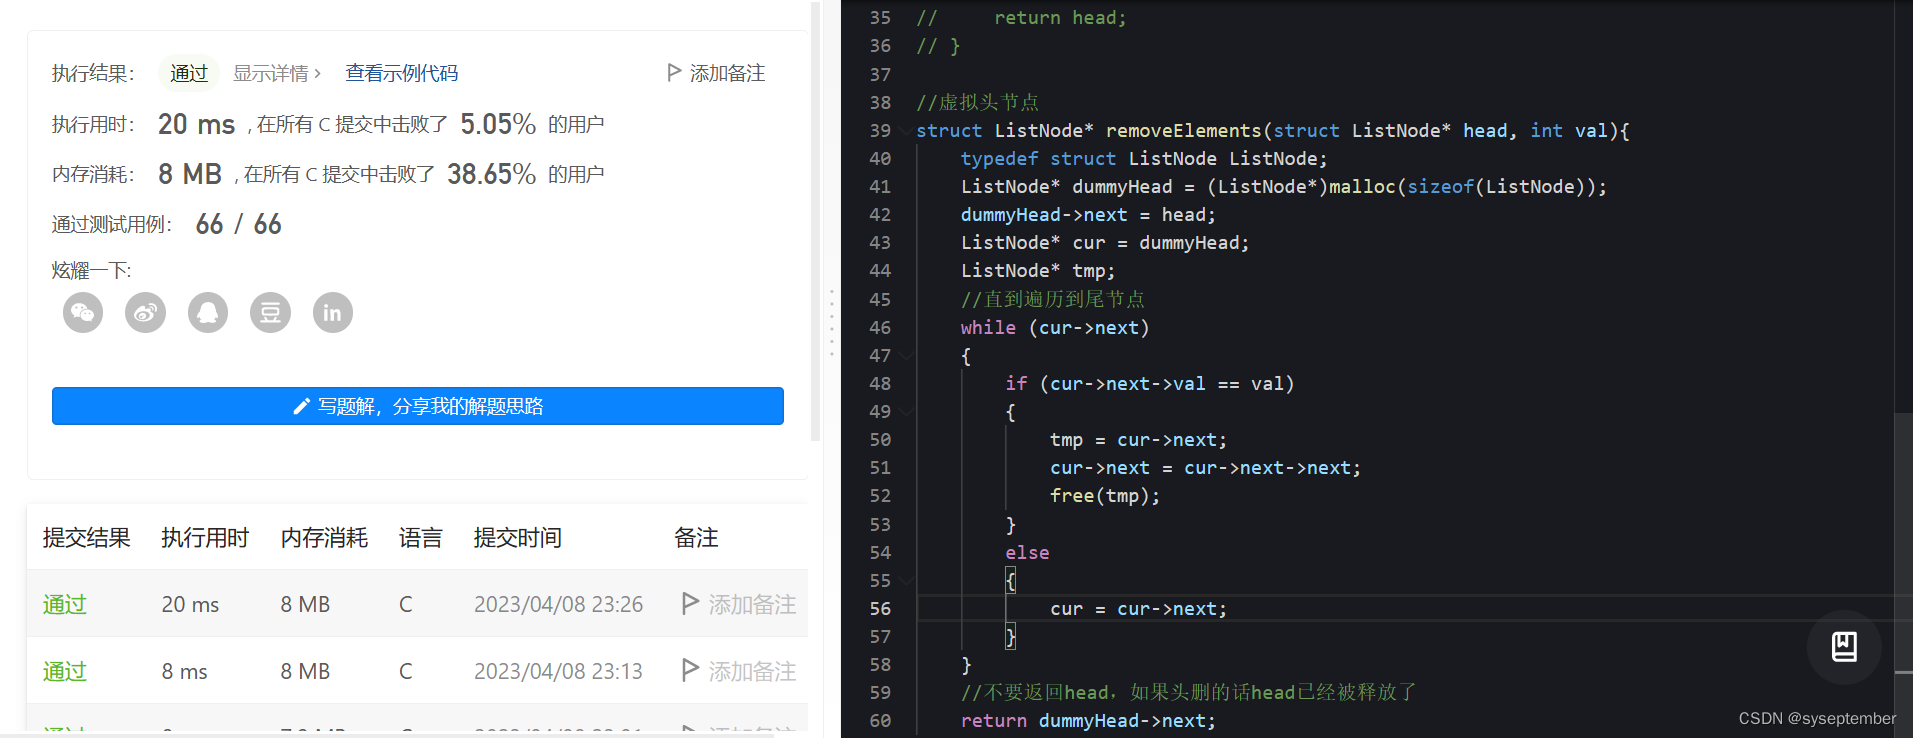Share result via Weibo icon
Image resolution: width=1913 pixels, height=738 pixels.
pos(145,313)
